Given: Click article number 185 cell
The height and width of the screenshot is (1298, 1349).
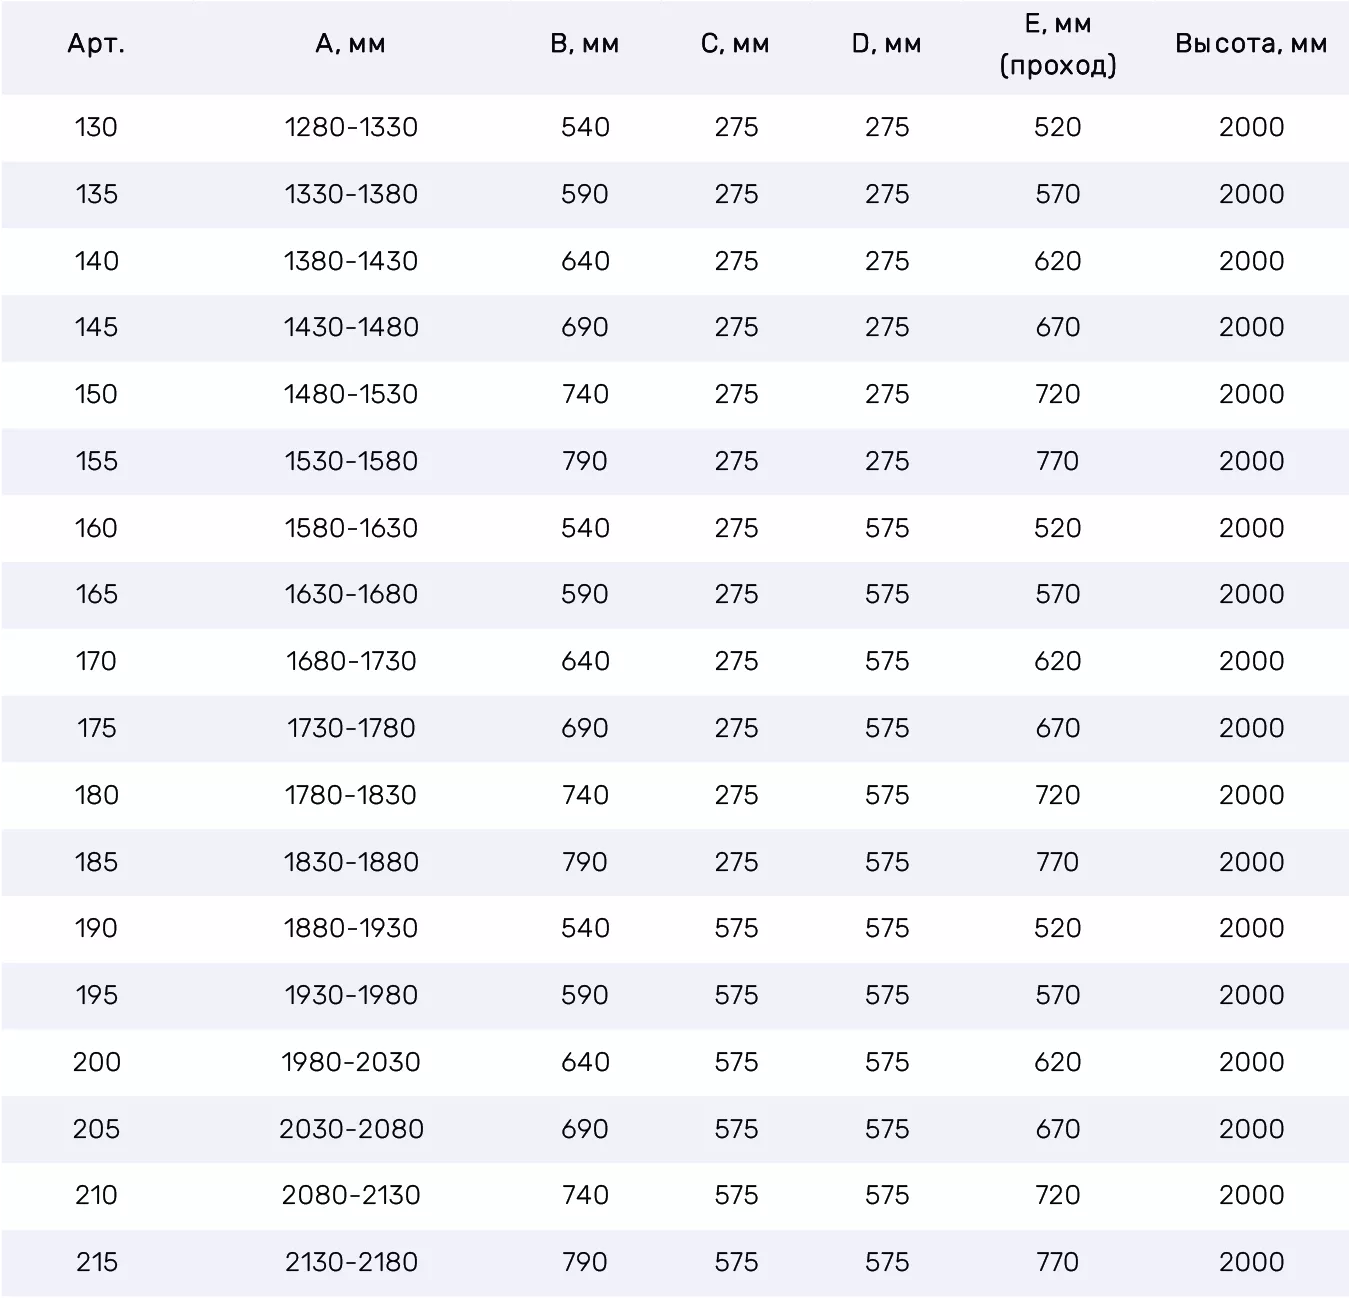Looking at the screenshot, I should (96, 862).
